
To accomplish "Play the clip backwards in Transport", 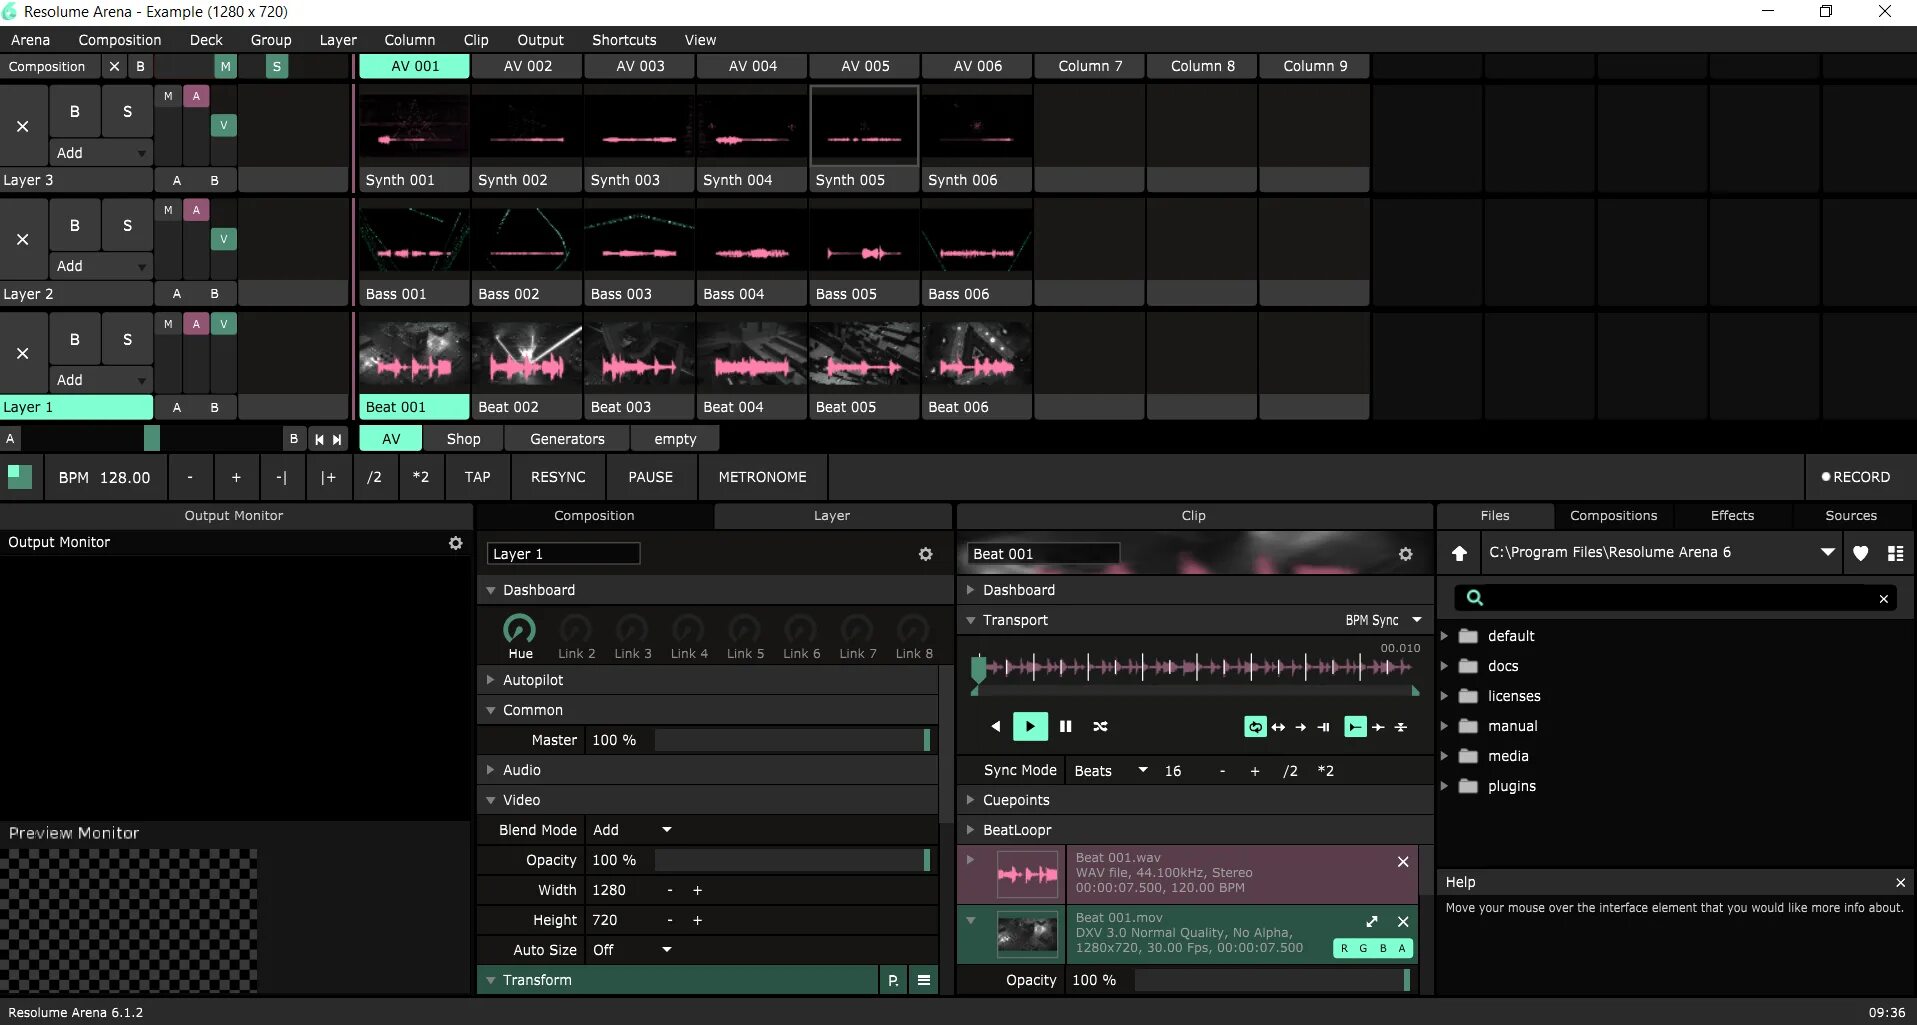I will point(995,726).
